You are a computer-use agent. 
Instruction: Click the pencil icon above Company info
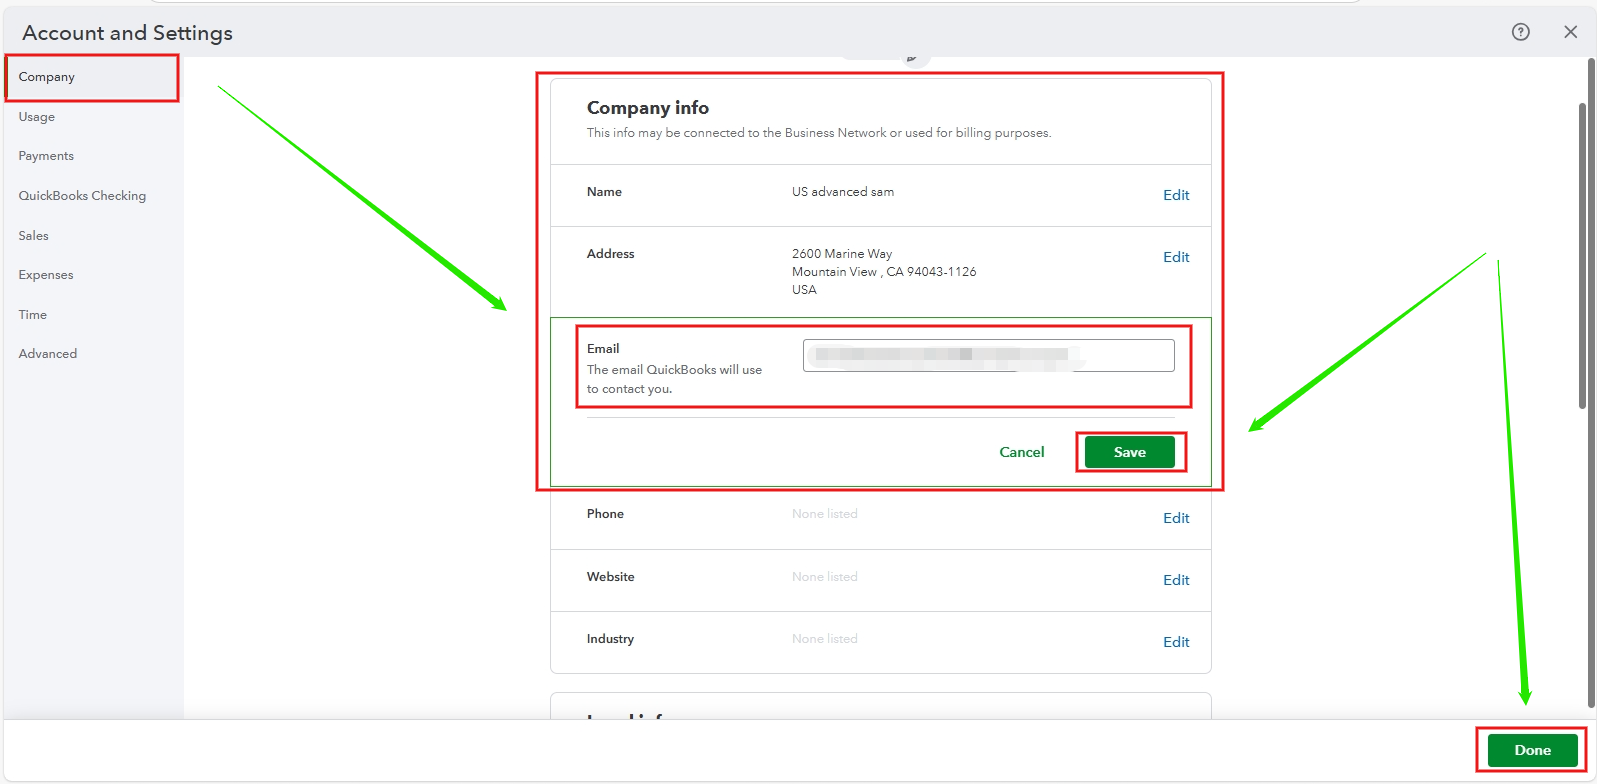click(911, 59)
